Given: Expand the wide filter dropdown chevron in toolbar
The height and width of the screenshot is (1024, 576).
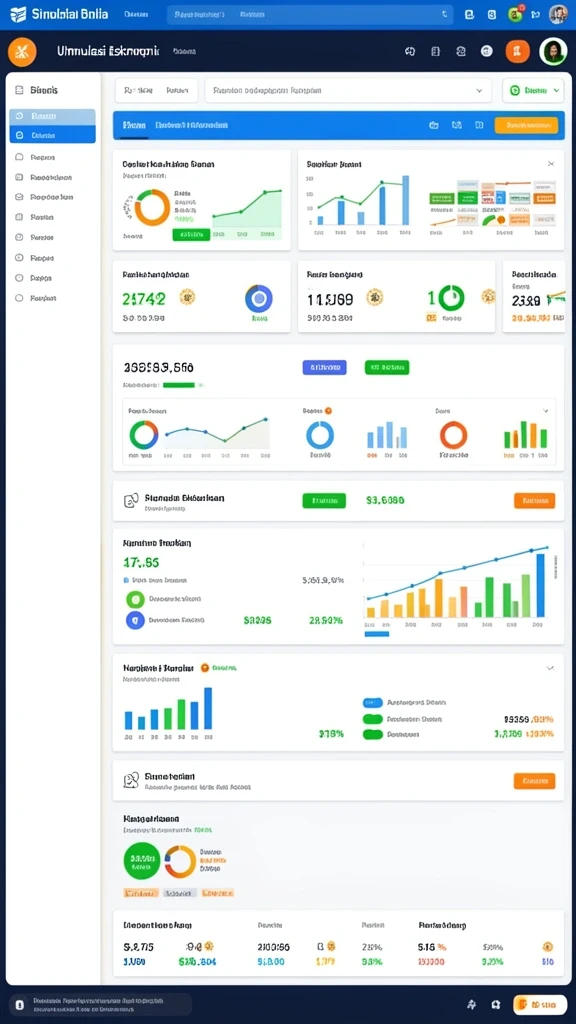Looking at the screenshot, I should pos(479,91).
